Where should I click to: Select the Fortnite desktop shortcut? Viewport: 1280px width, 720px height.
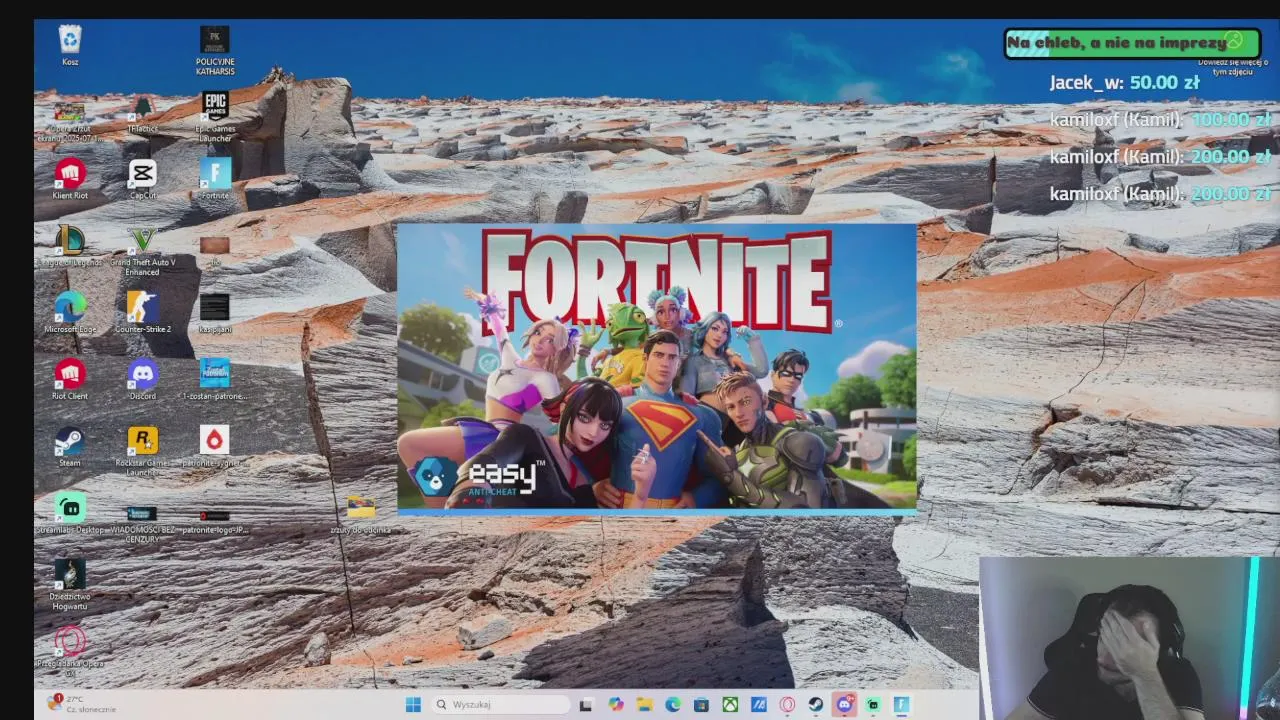214,179
